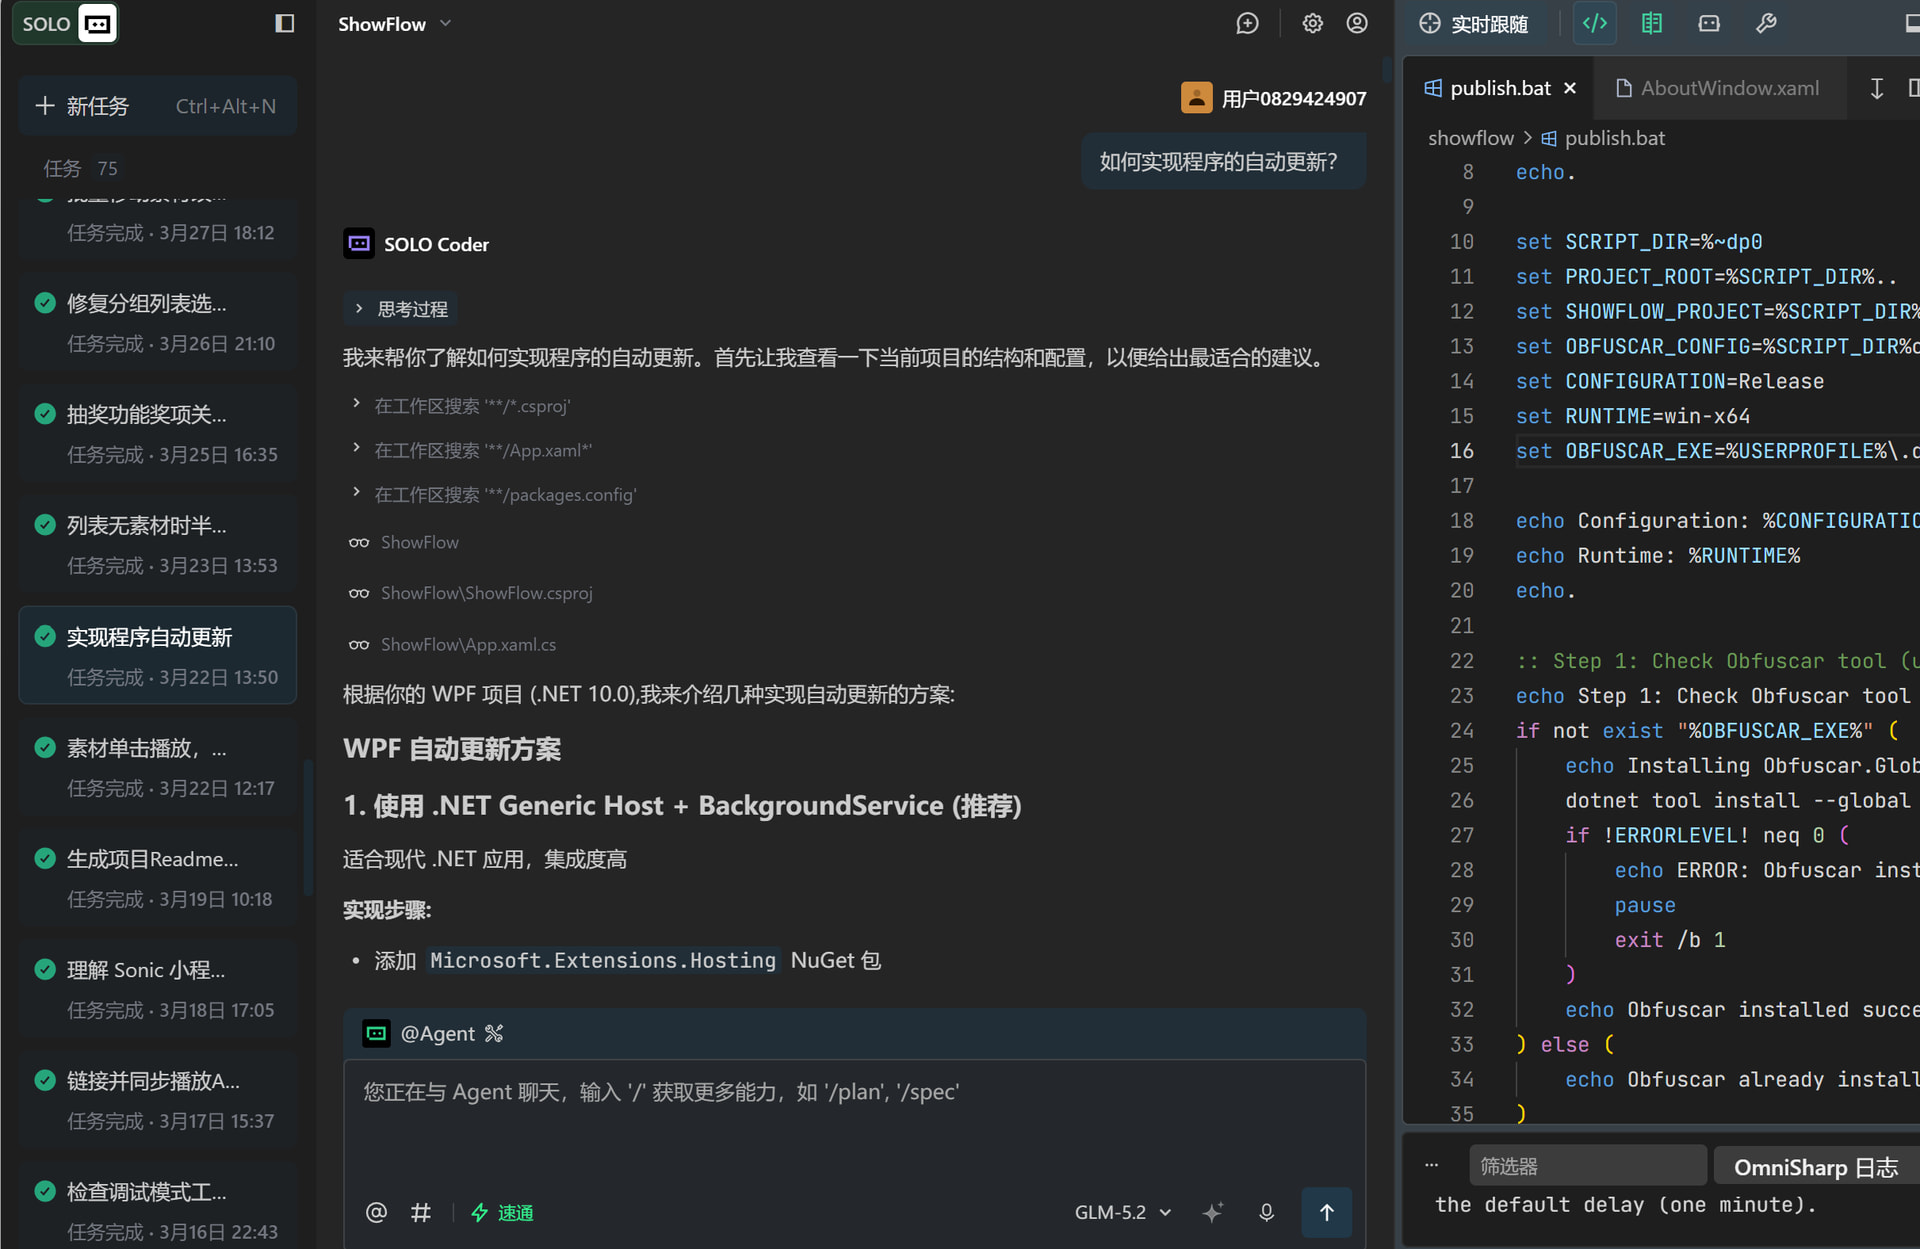Close the publish.bat tab
The height and width of the screenshot is (1249, 1920).
(1570, 89)
